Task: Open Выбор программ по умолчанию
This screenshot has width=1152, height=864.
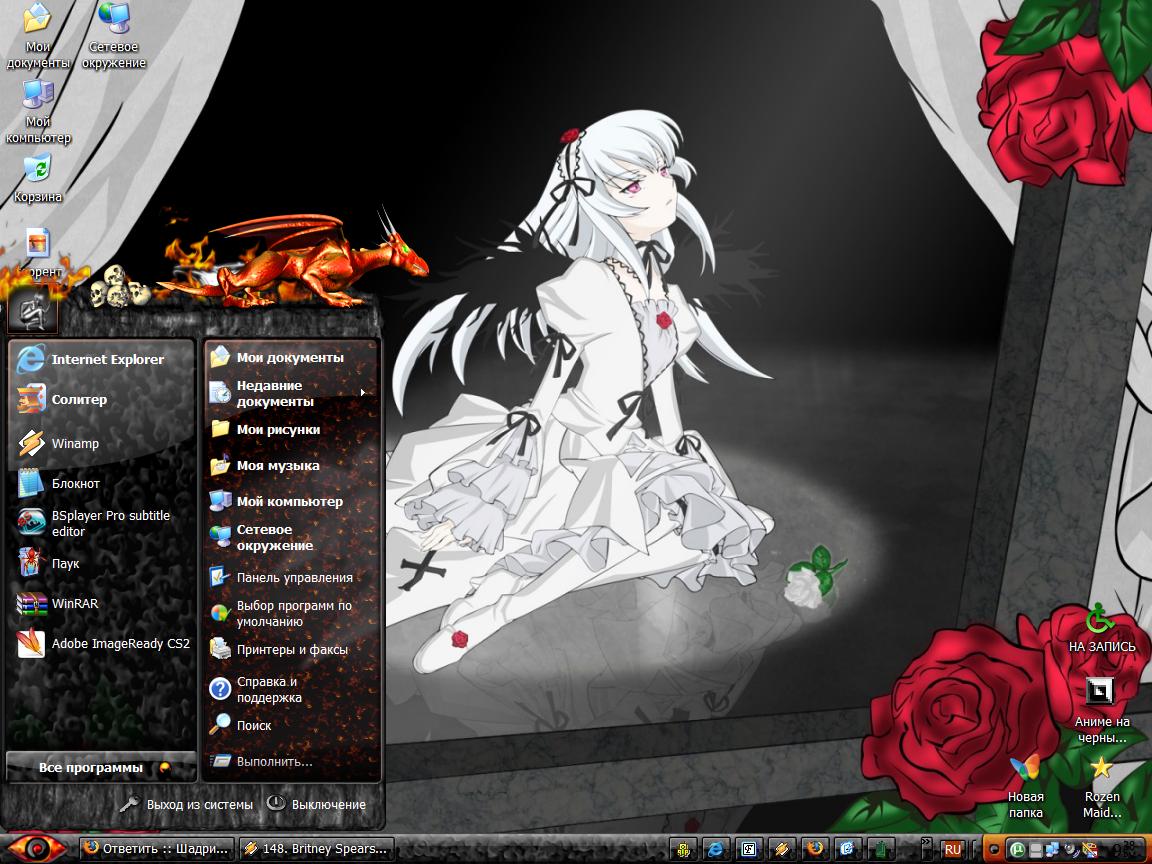Action: coord(292,613)
